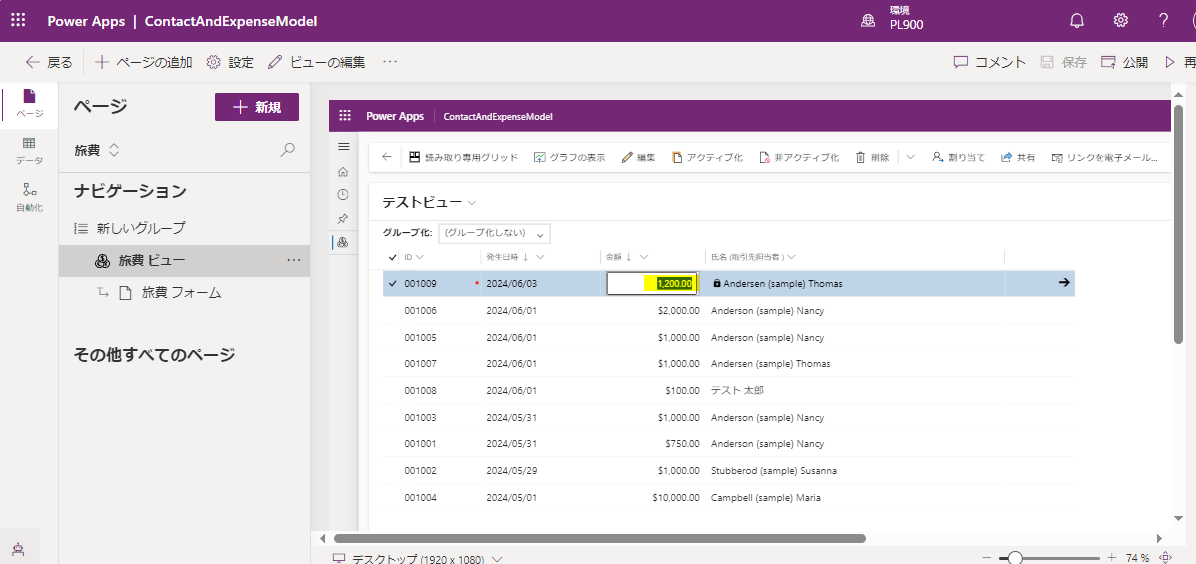1196x564 pixels.
Task: Open the グループ化 dropdown
Action: tap(495, 233)
